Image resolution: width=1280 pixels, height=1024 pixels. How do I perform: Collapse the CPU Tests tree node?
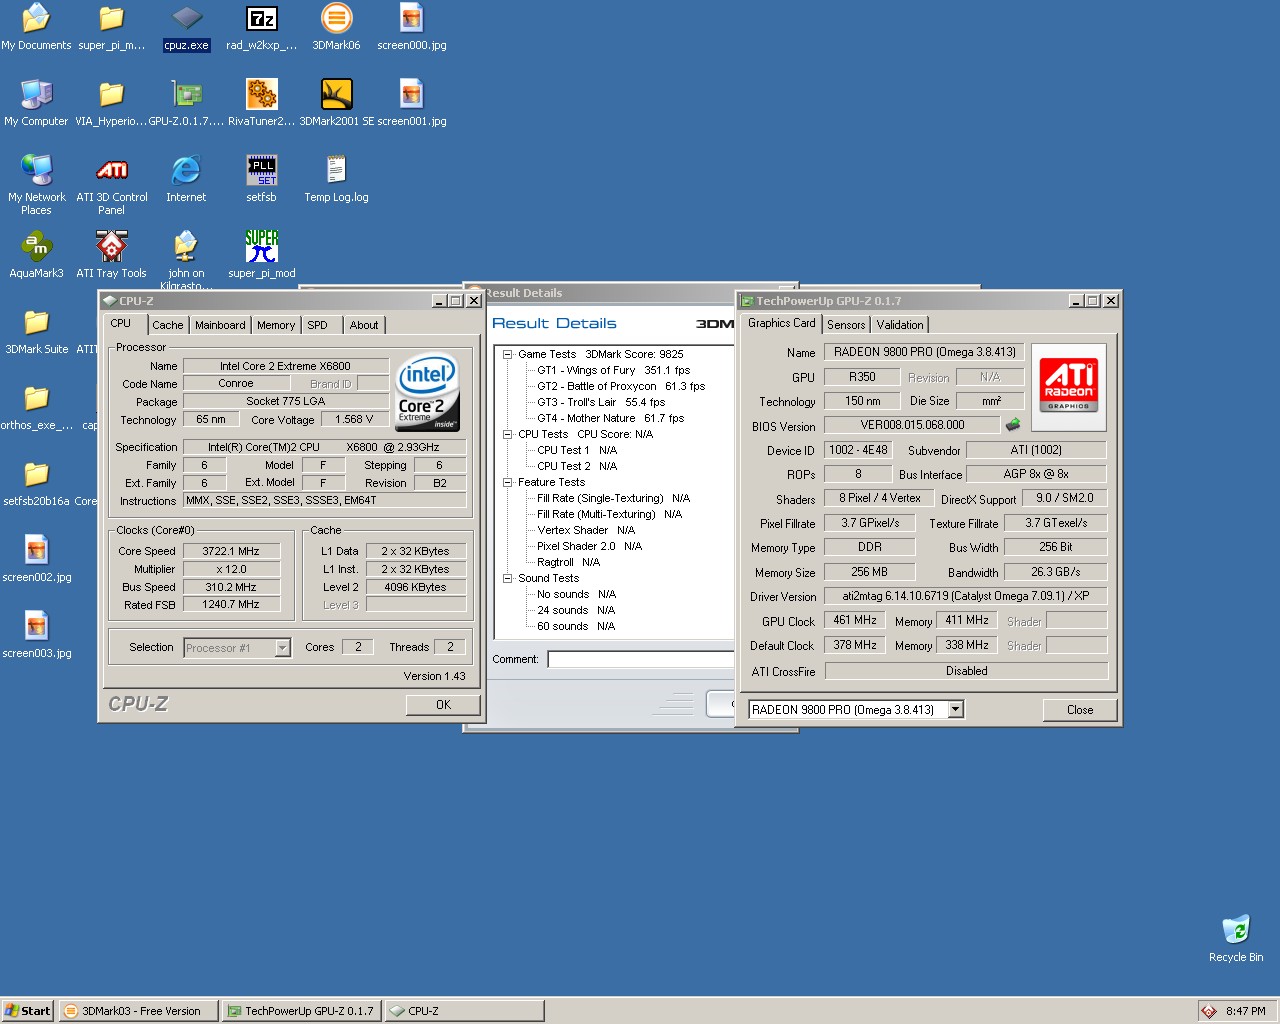click(x=507, y=434)
